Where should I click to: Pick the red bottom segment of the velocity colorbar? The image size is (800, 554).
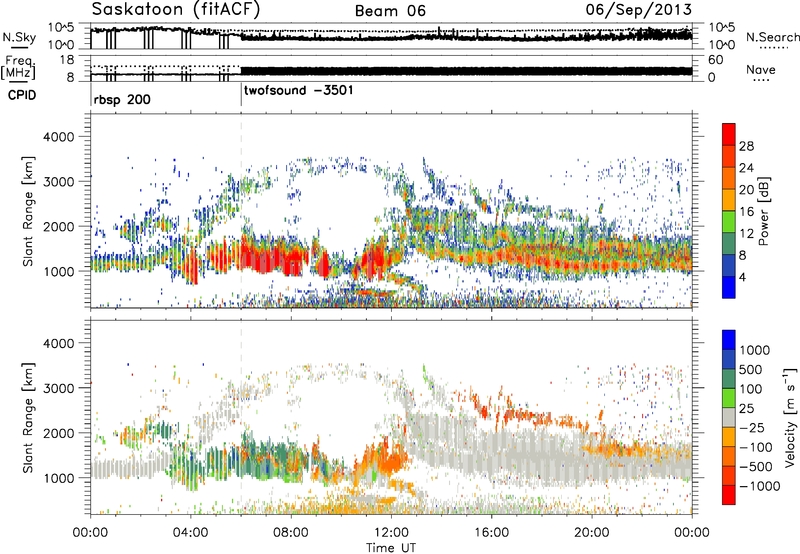729,495
